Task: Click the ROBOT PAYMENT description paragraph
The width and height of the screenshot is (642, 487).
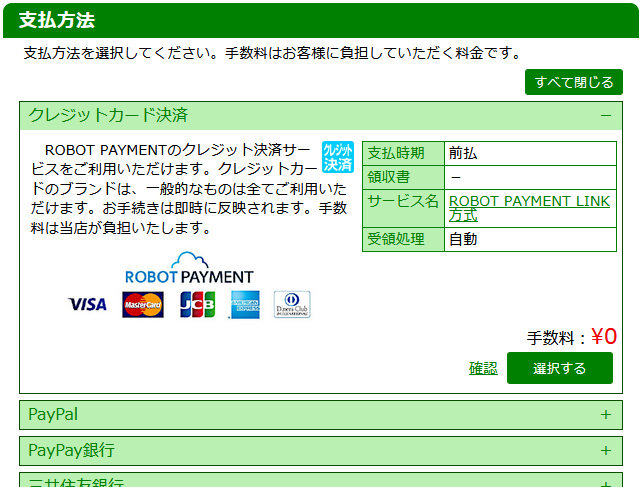Action: click(x=189, y=189)
